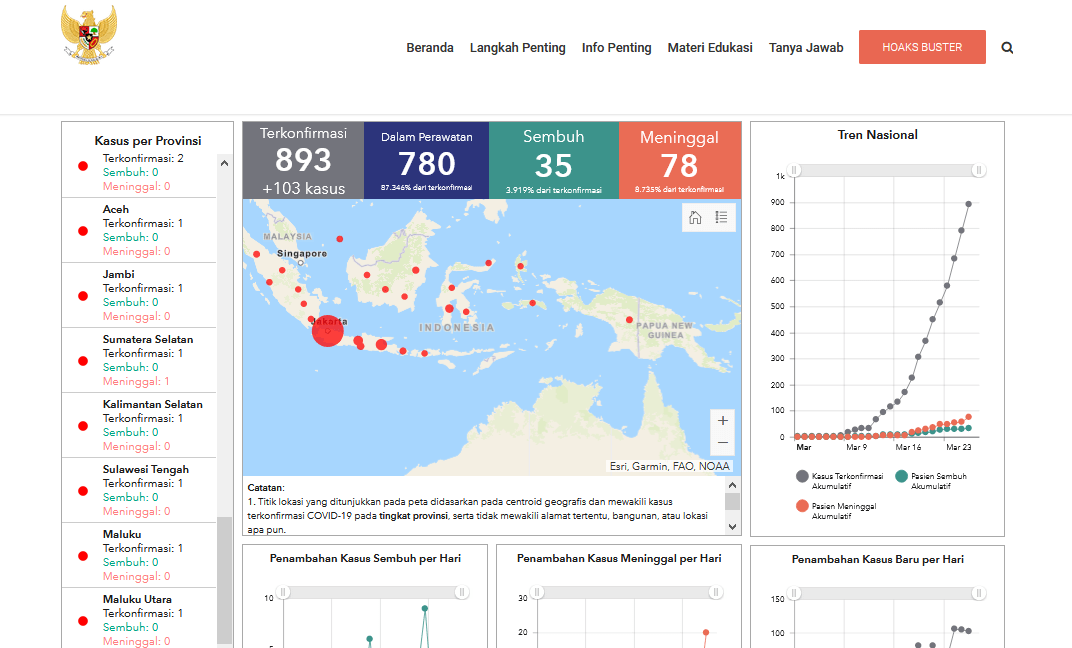Click the map home extent icon
Viewport: 1072px width, 648px height.
pyautogui.click(x=695, y=218)
